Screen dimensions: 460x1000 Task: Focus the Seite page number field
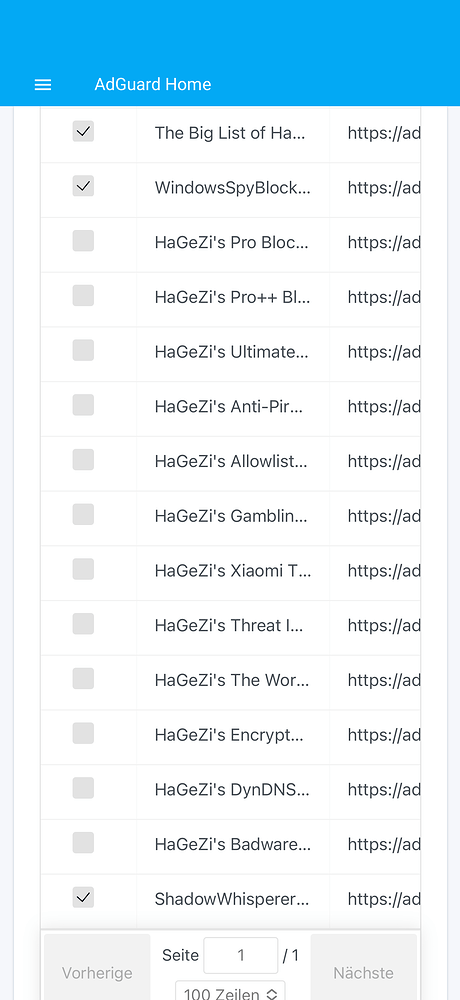click(x=241, y=955)
